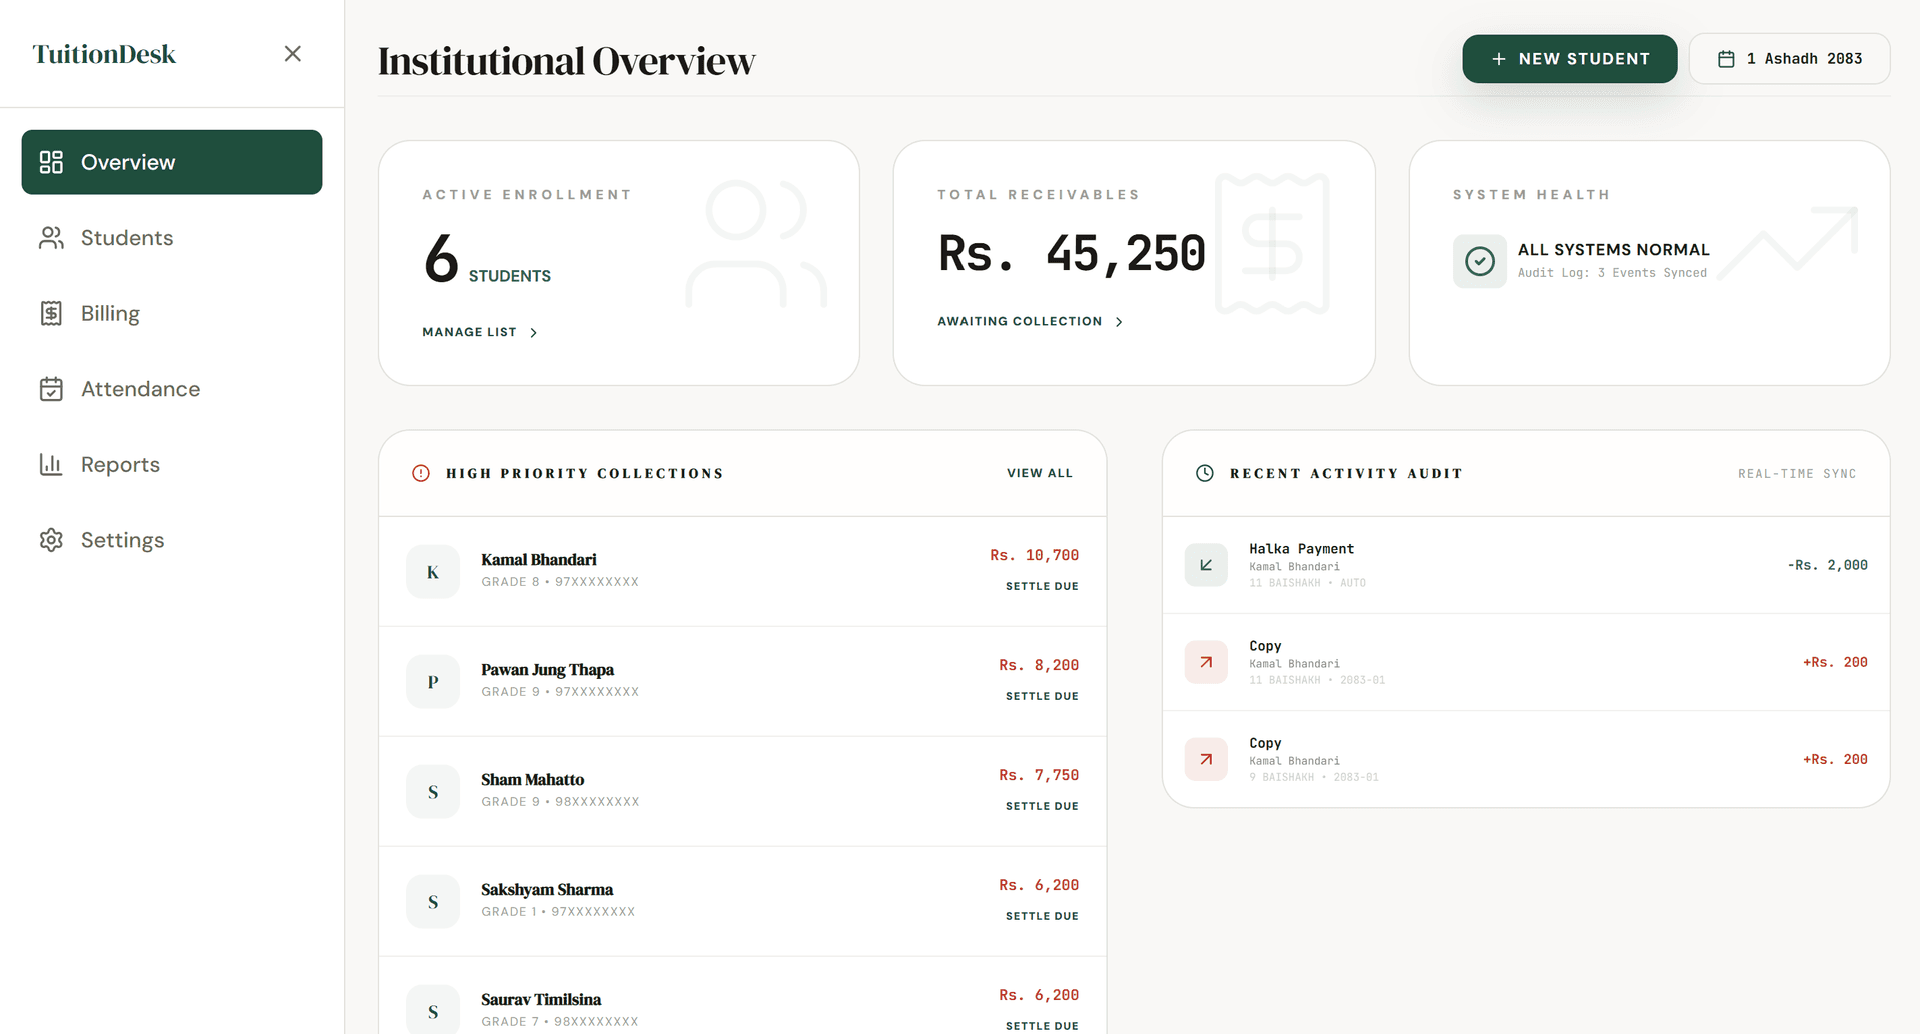Click the Recent Activity Audit clock icon
Viewport: 1920px width, 1034px height.
click(x=1205, y=473)
